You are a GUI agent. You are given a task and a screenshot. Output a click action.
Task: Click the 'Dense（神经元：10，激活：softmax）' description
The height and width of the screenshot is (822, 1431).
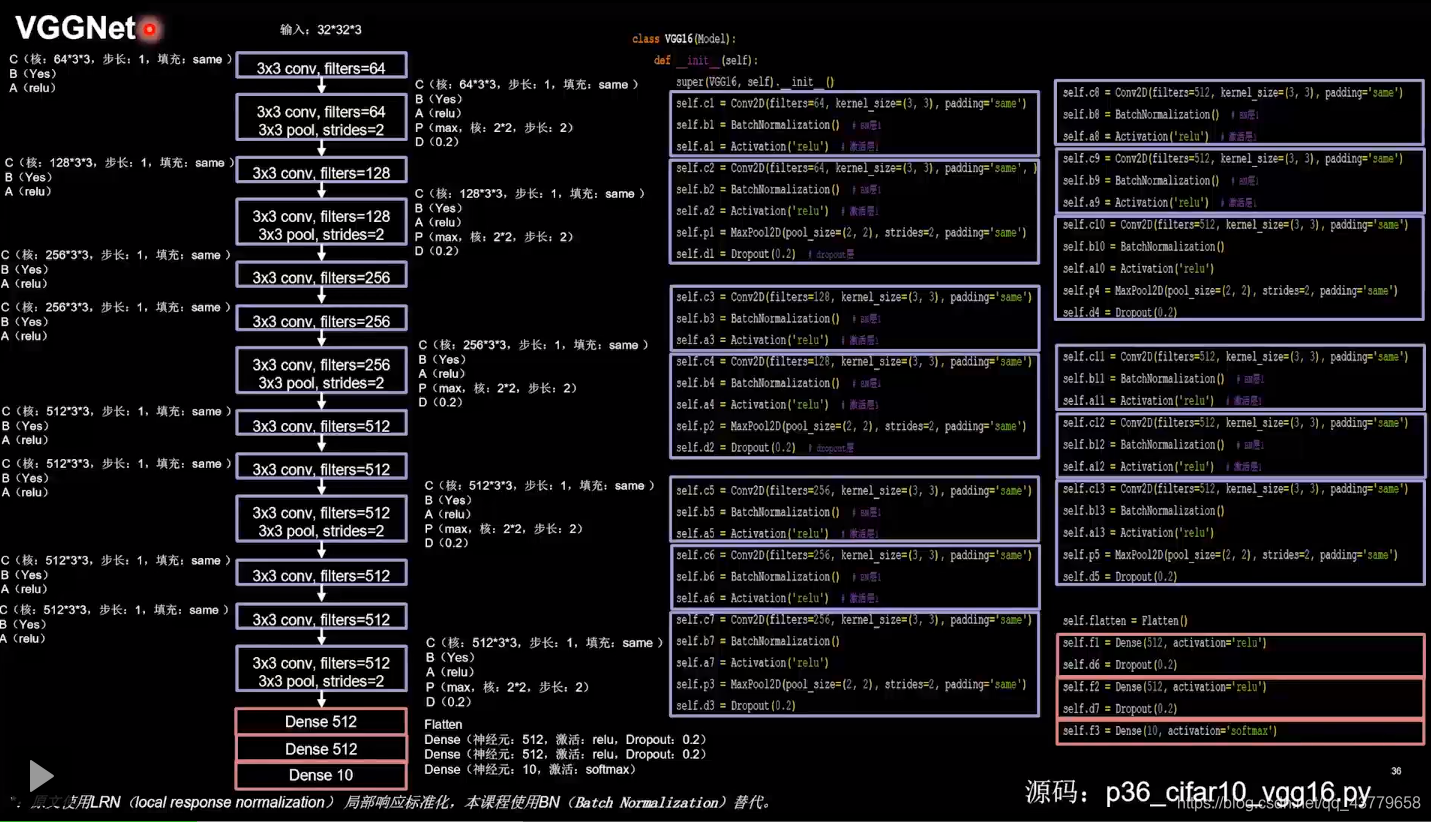click(x=530, y=769)
